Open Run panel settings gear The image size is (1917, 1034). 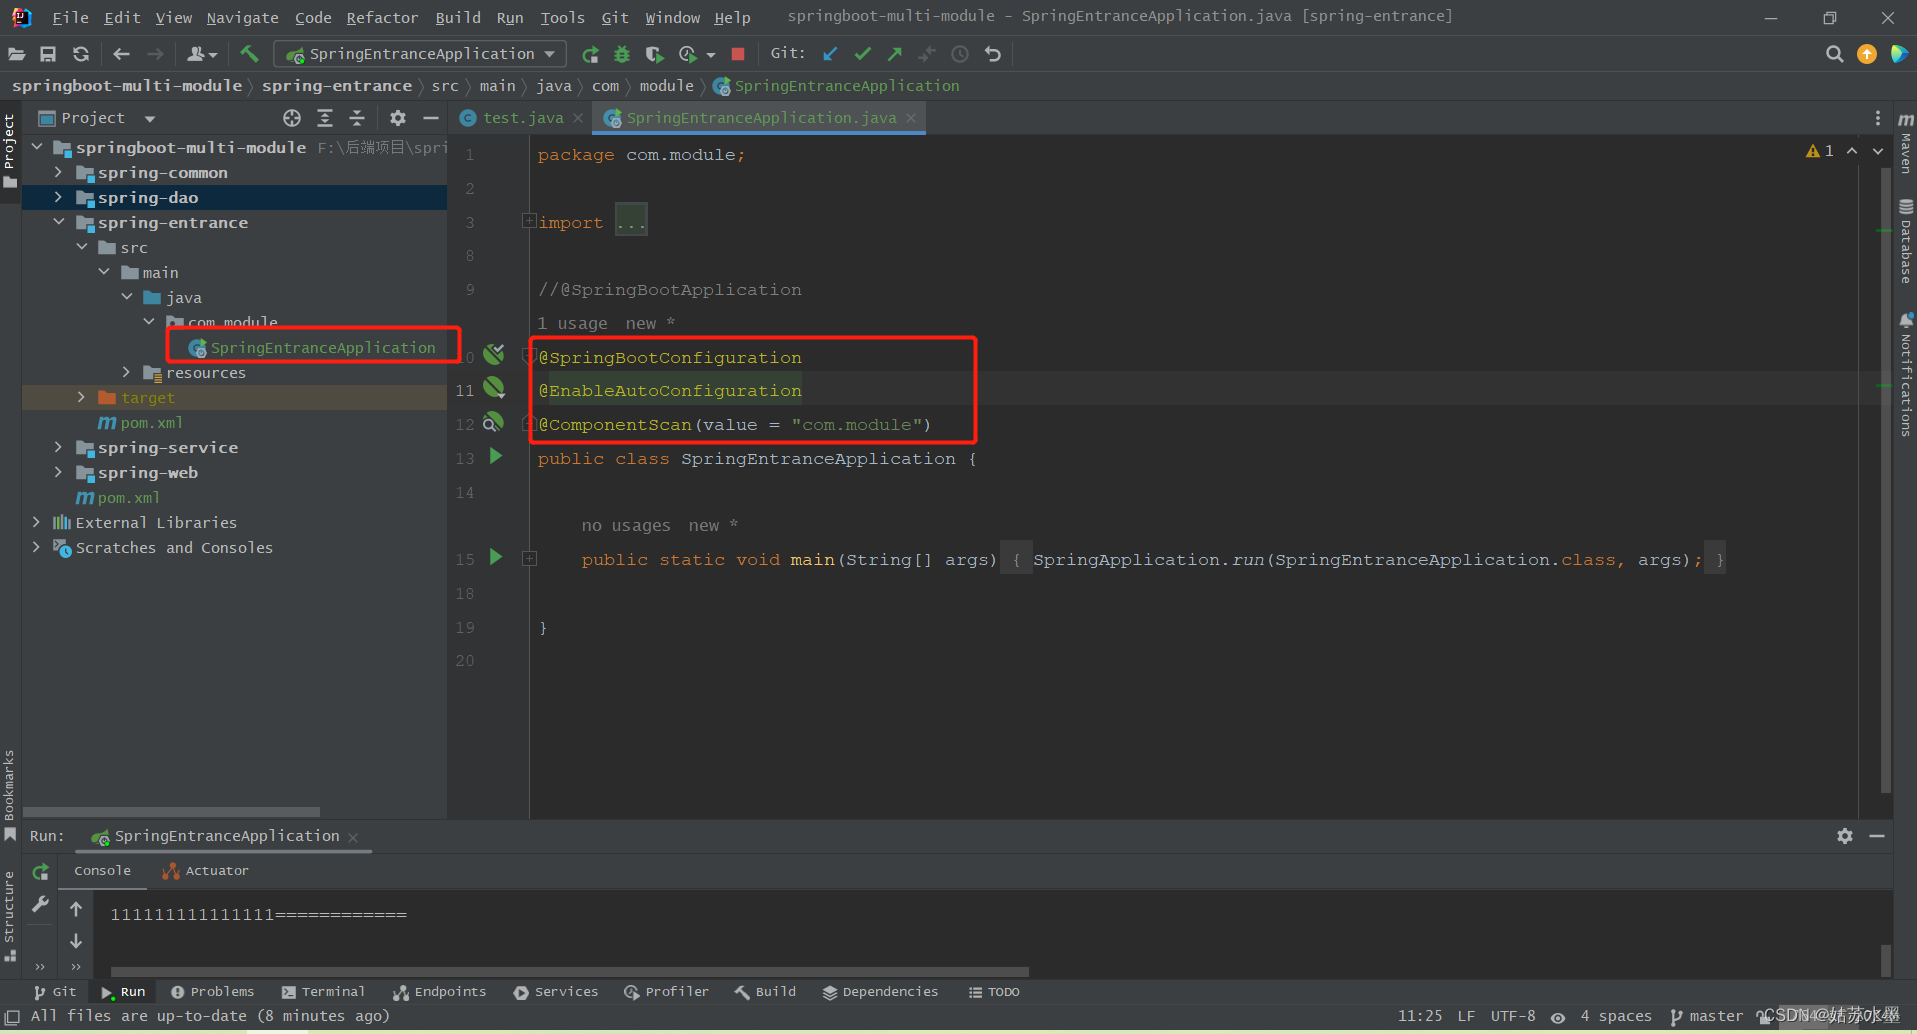click(1845, 836)
